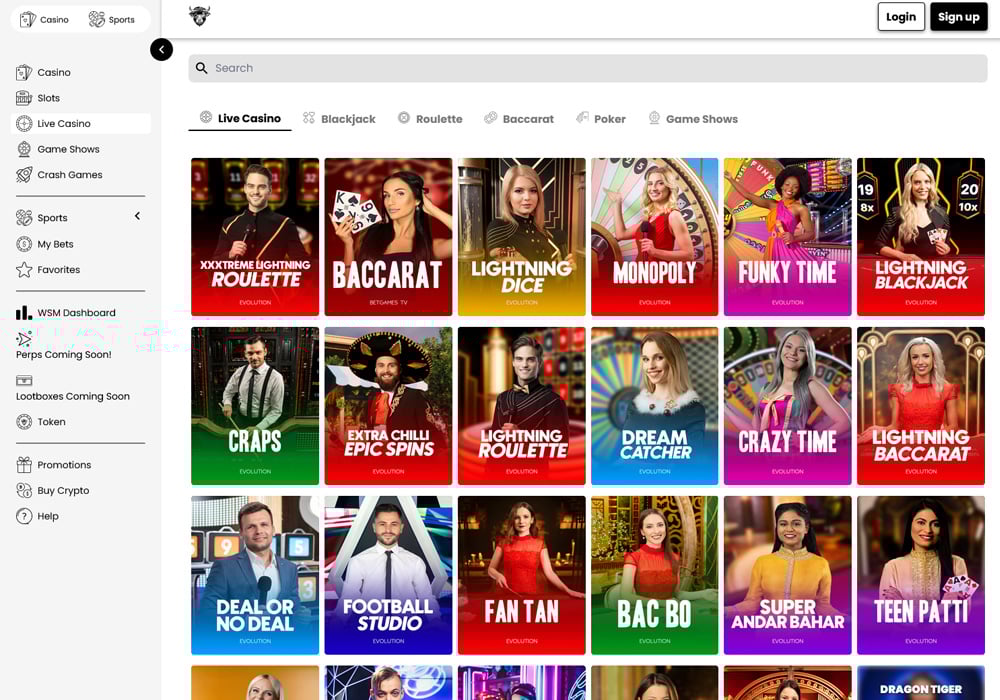Open the Baccarat Betgames TV game
1000x700 pixels.
[x=388, y=237]
